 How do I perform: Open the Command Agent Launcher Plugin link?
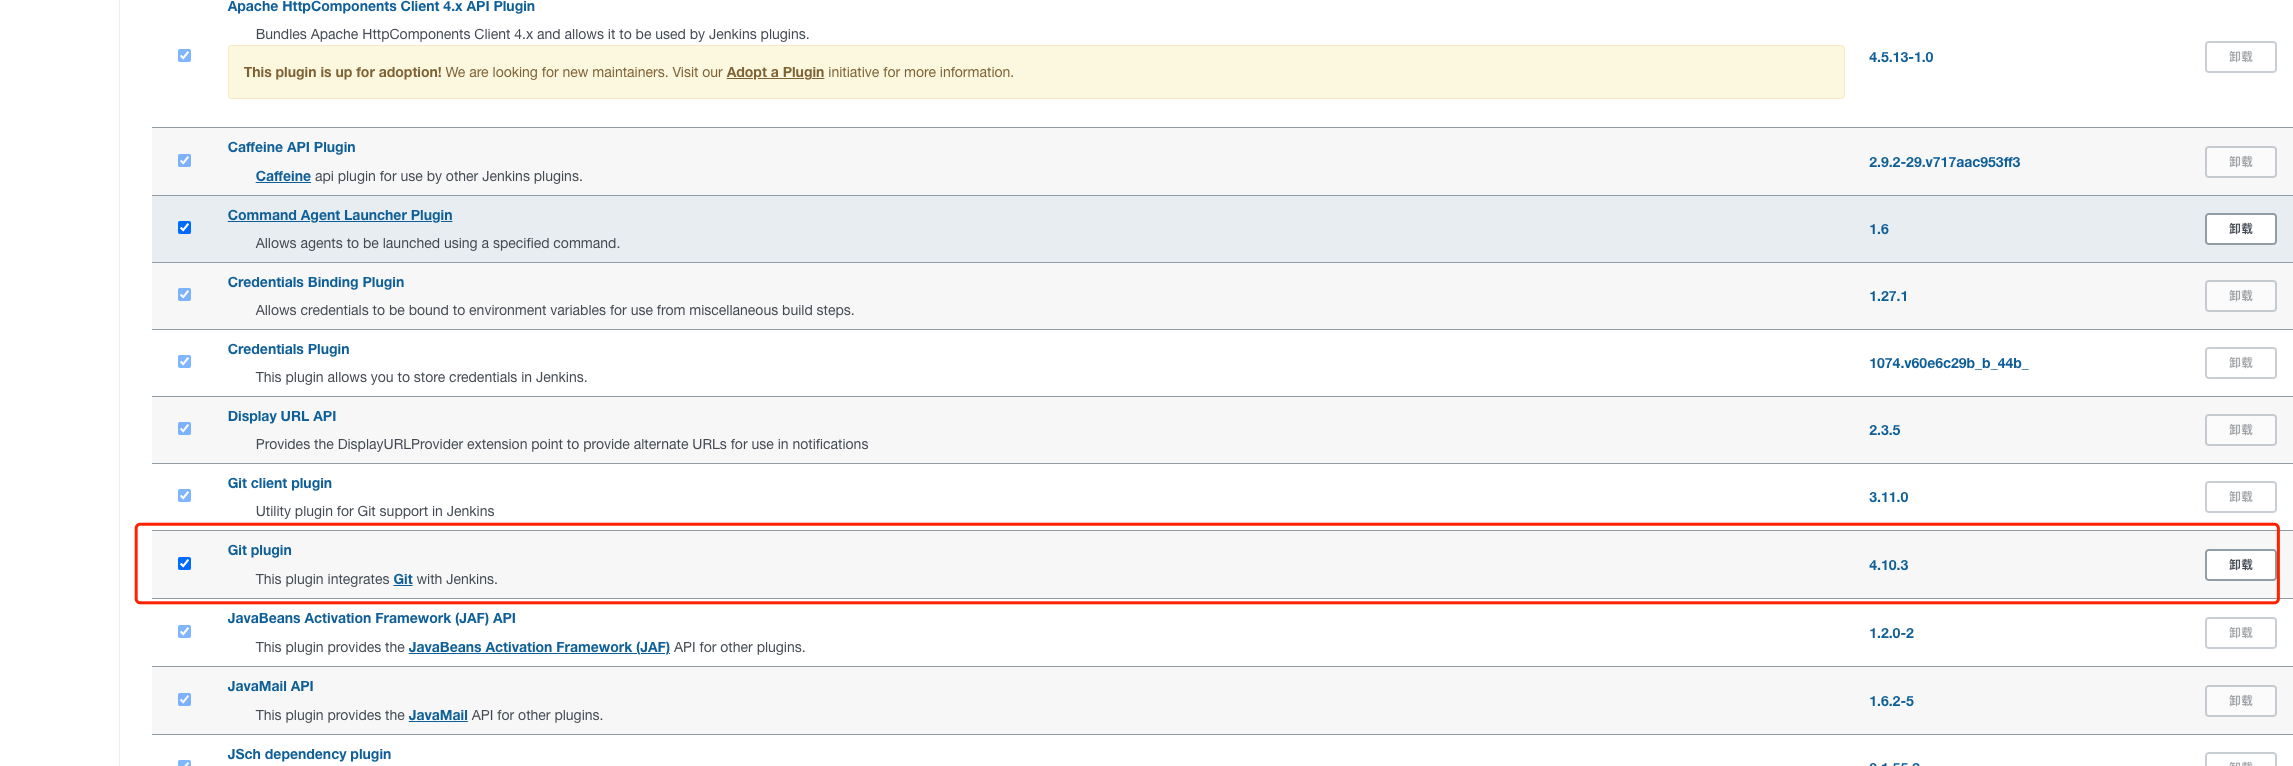(340, 215)
